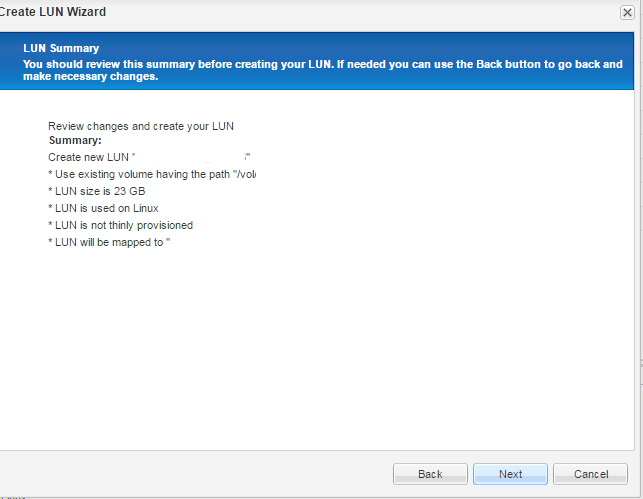Click the truncated '/vol' volume path text
This screenshot has height=499, width=643.
(246, 175)
